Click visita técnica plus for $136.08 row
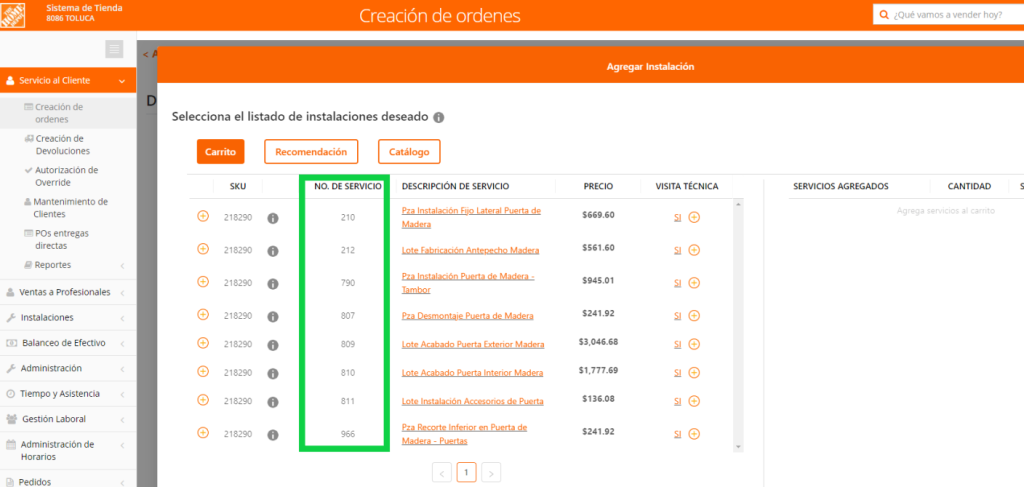Viewport: 1024px width, 487px height. coord(694,401)
